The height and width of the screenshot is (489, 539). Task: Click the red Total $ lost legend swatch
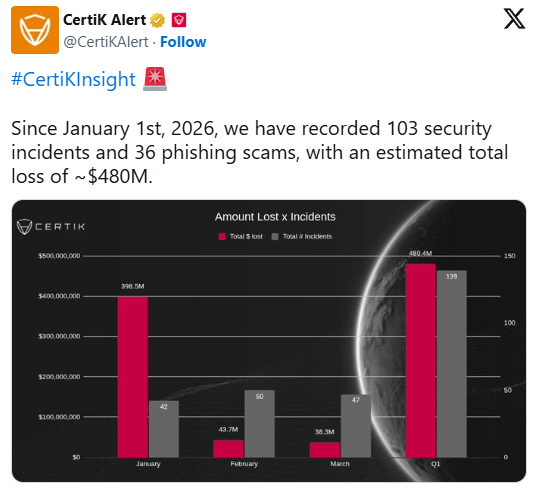[x=222, y=236]
